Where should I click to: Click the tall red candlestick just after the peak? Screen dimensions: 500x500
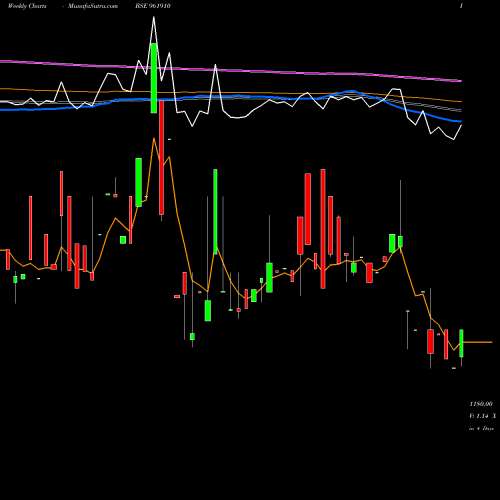[162, 158]
